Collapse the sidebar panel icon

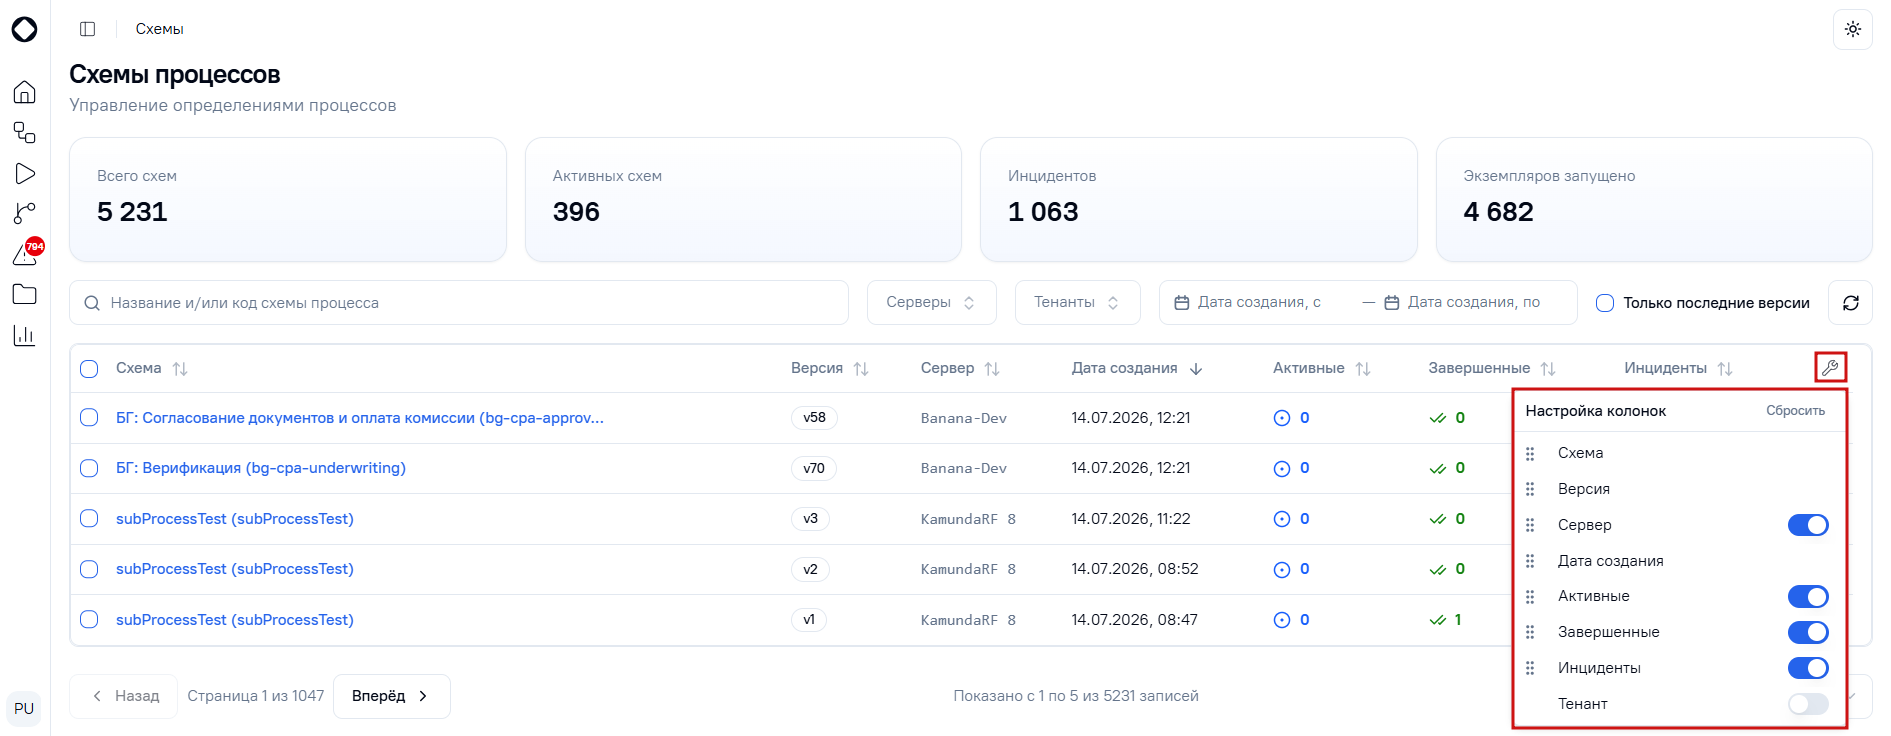click(x=87, y=29)
